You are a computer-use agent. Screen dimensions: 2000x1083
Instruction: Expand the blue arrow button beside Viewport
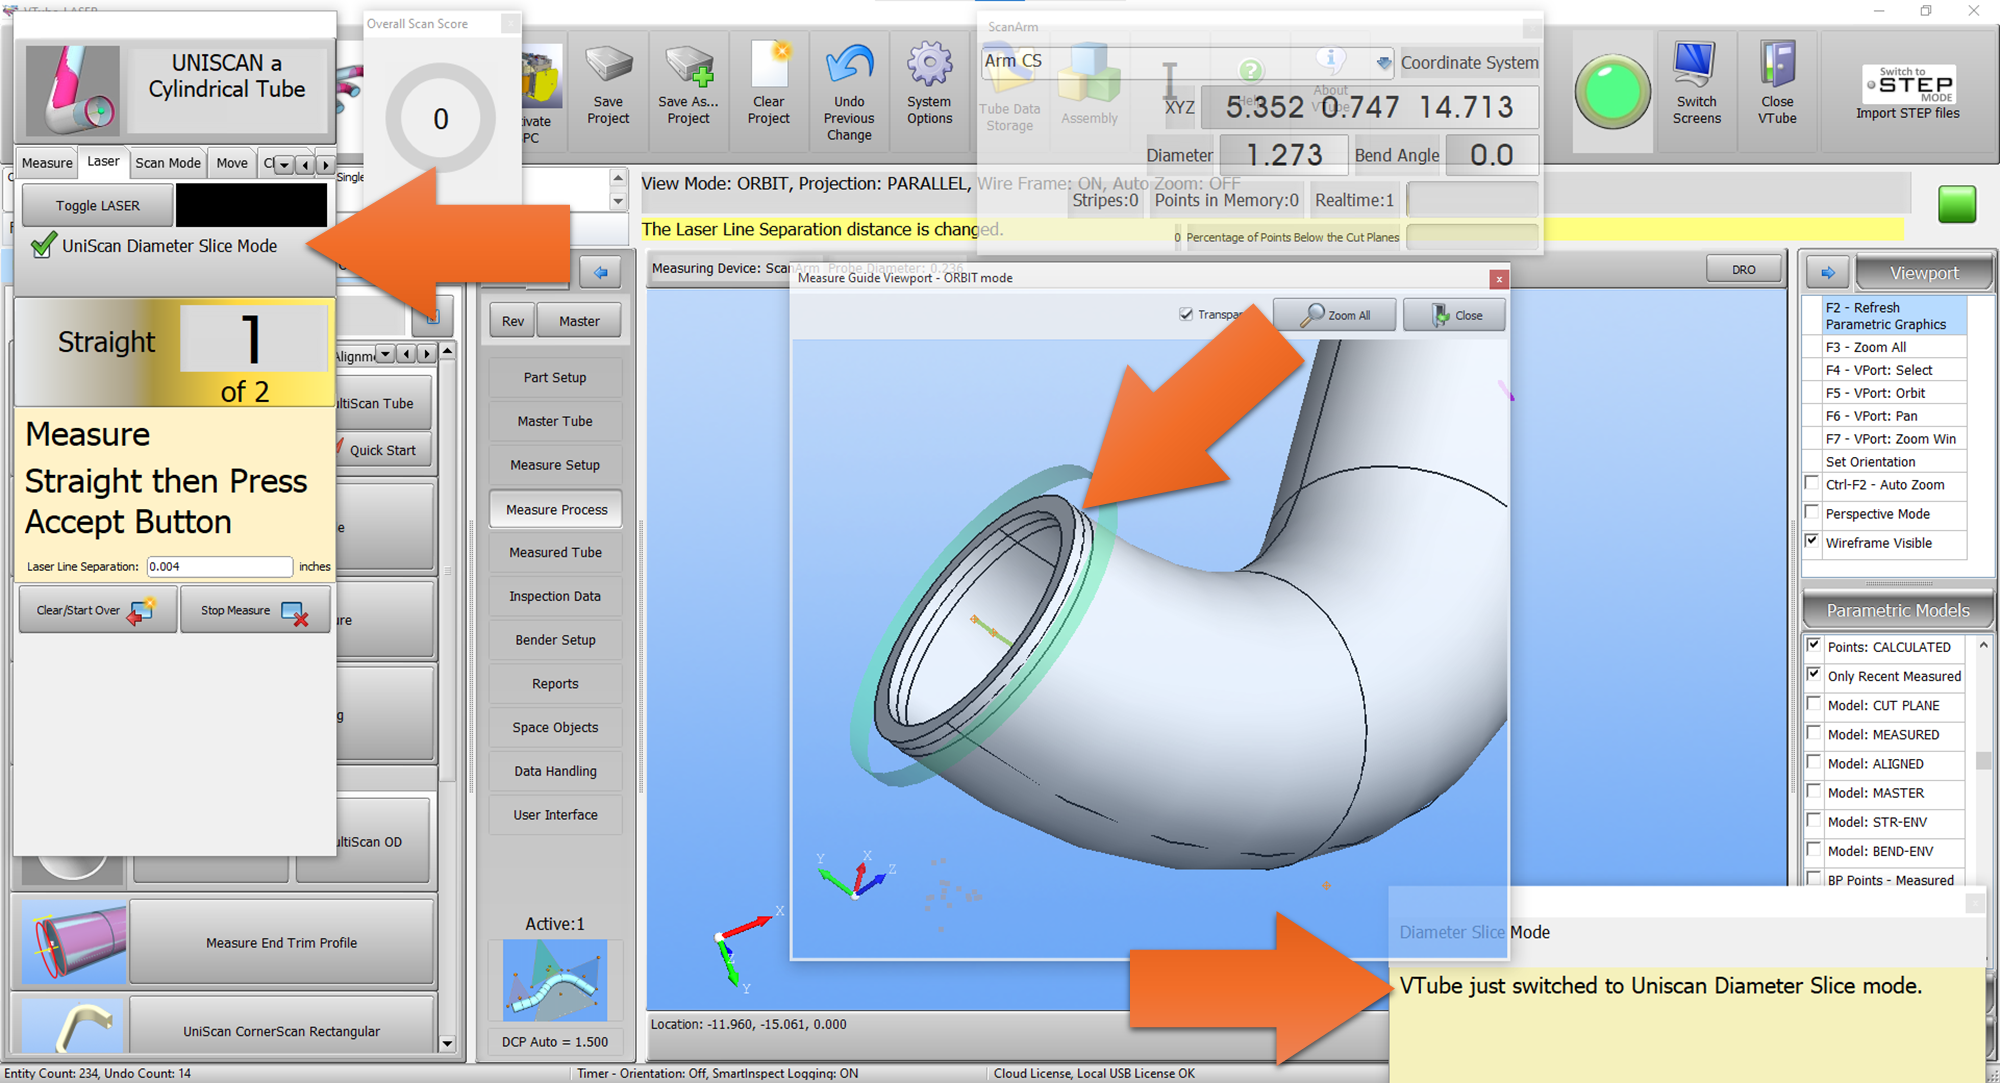coord(1827,272)
